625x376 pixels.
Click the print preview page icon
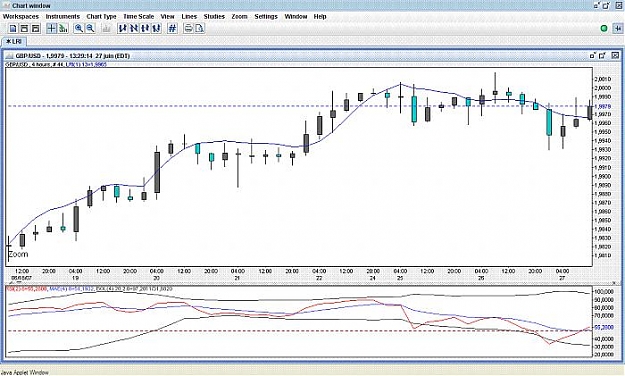pos(200,28)
